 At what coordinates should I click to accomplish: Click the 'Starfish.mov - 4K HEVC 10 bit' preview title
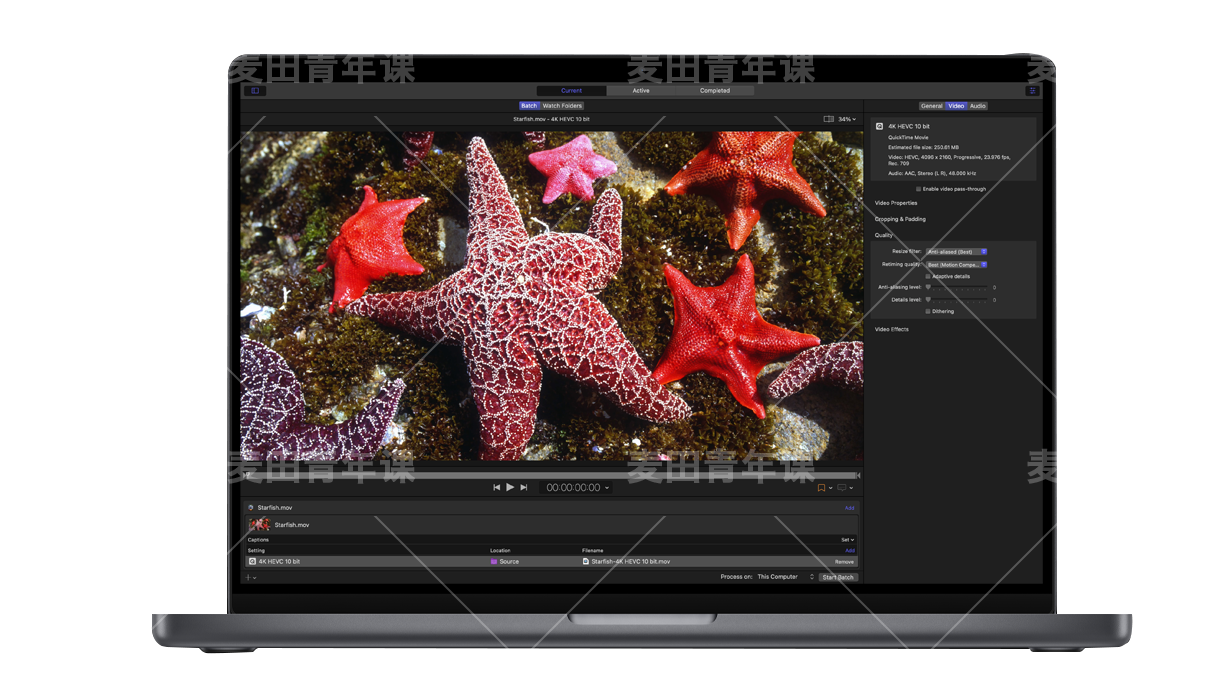(551, 119)
